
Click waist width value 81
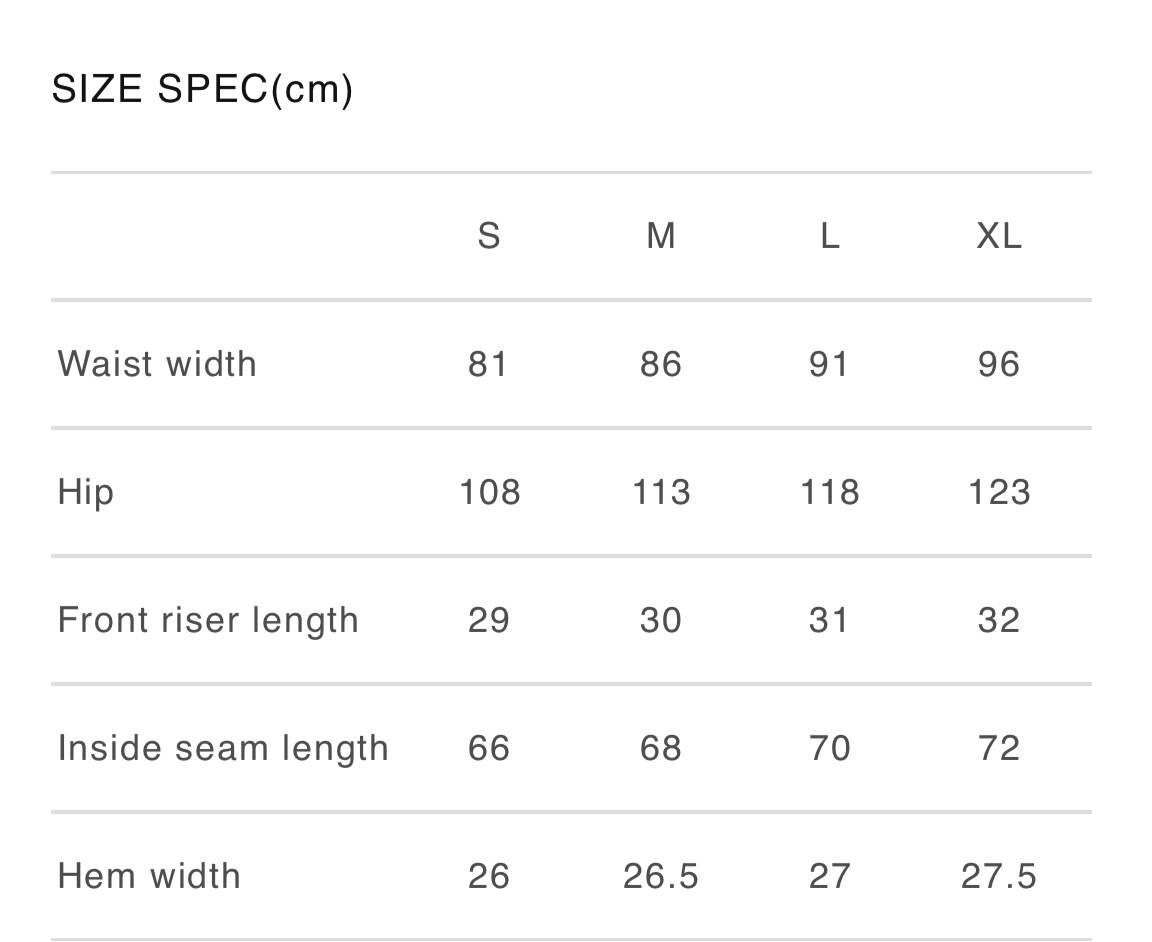tap(489, 364)
